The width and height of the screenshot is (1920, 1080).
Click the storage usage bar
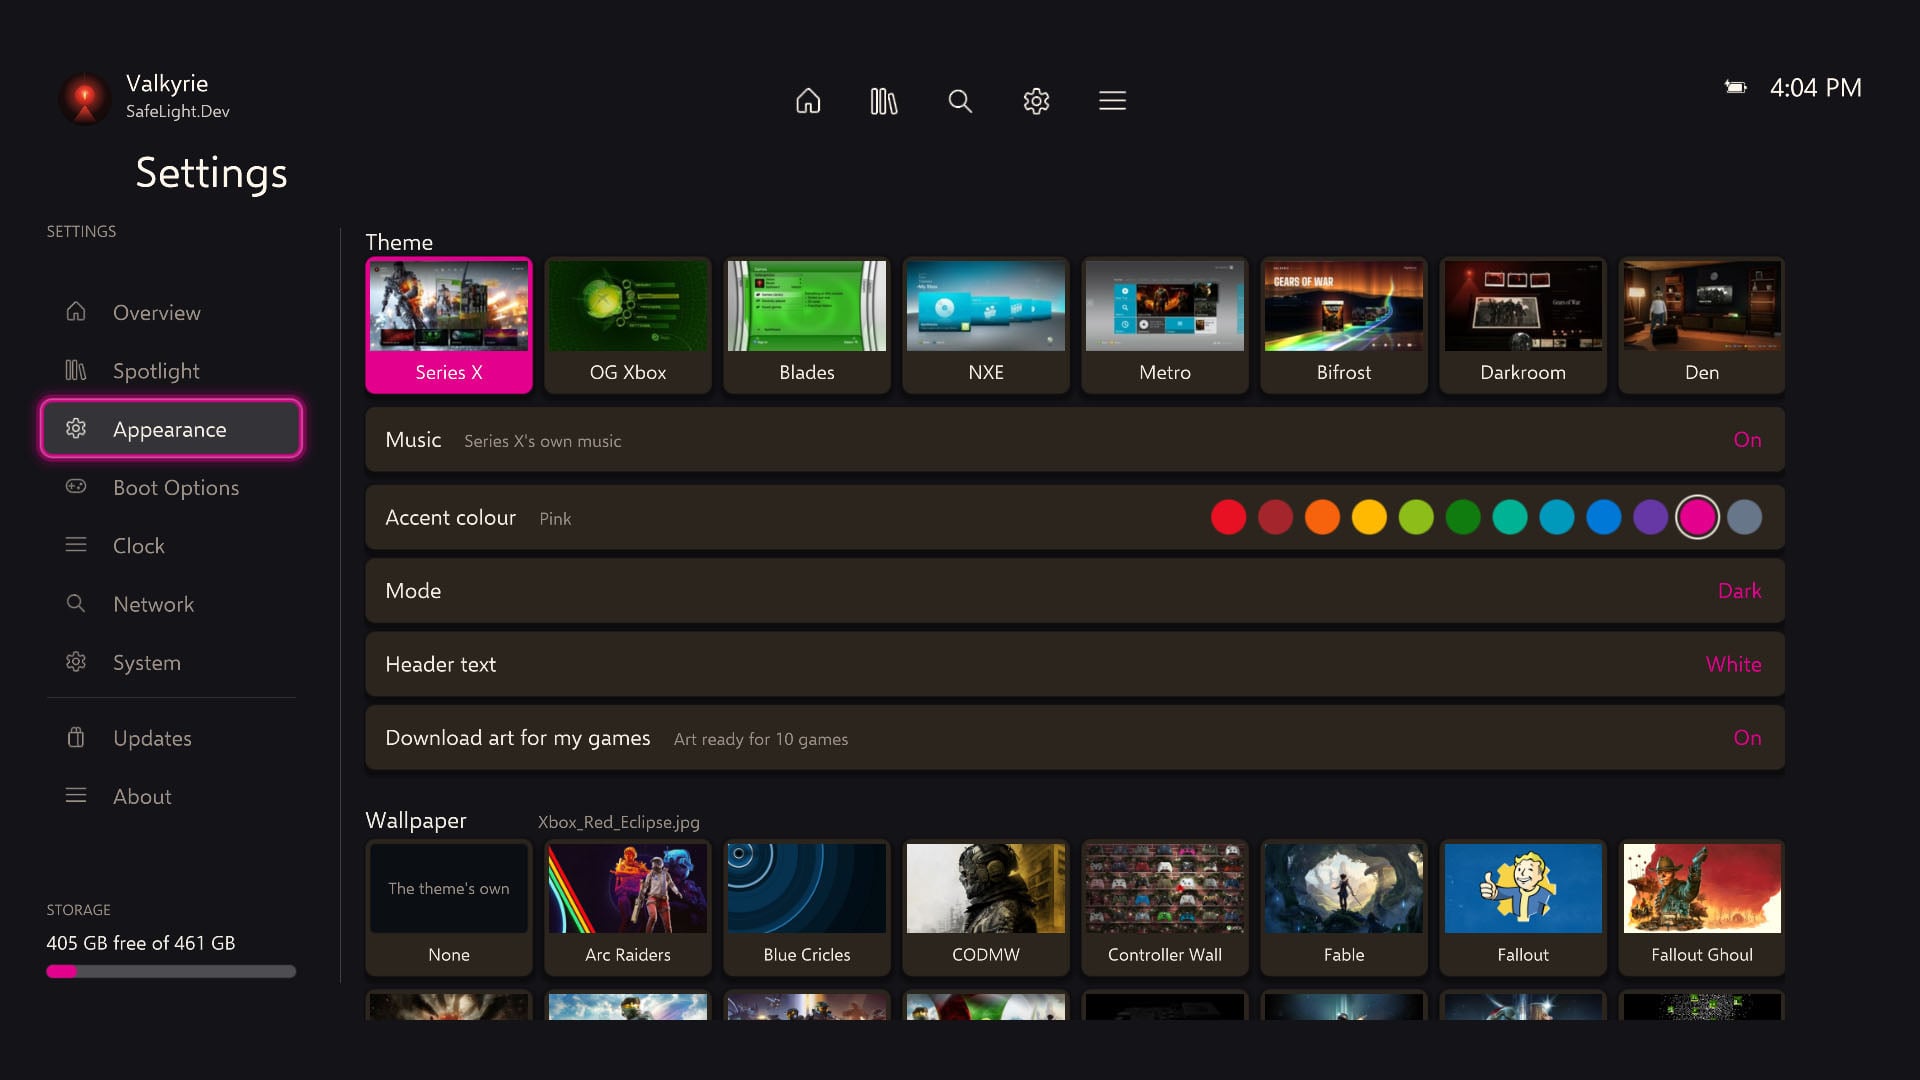tap(171, 971)
